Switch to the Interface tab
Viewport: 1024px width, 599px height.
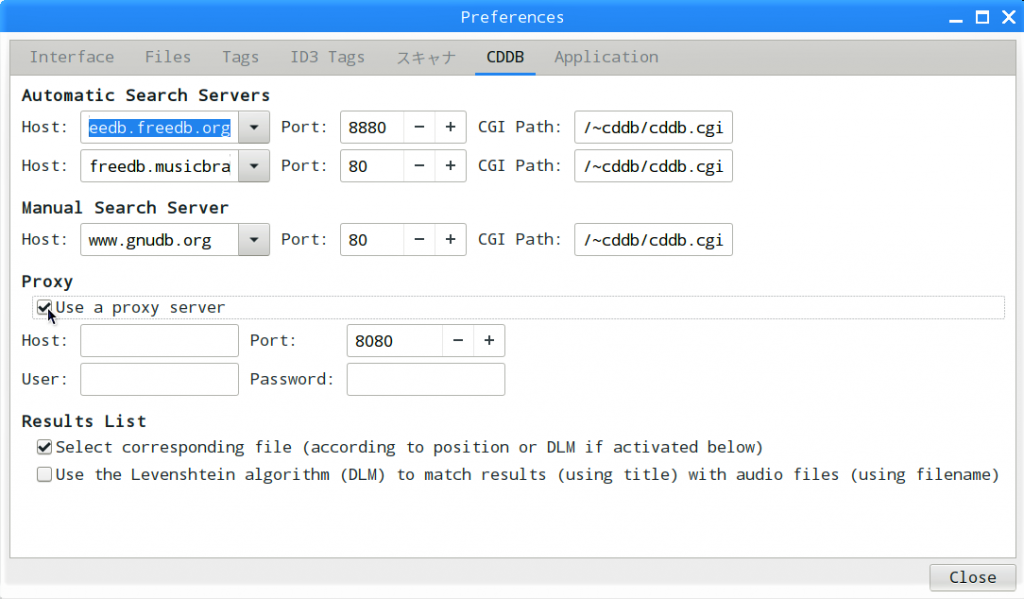point(72,57)
